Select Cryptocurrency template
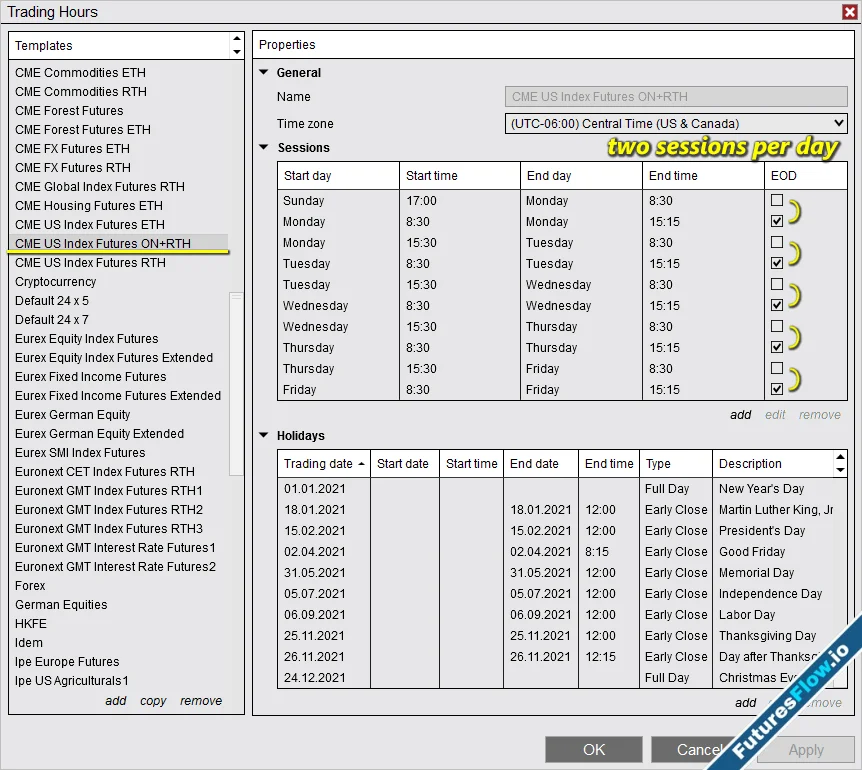The width and height of the screenshot is (862, 770). tap(56, 281)
